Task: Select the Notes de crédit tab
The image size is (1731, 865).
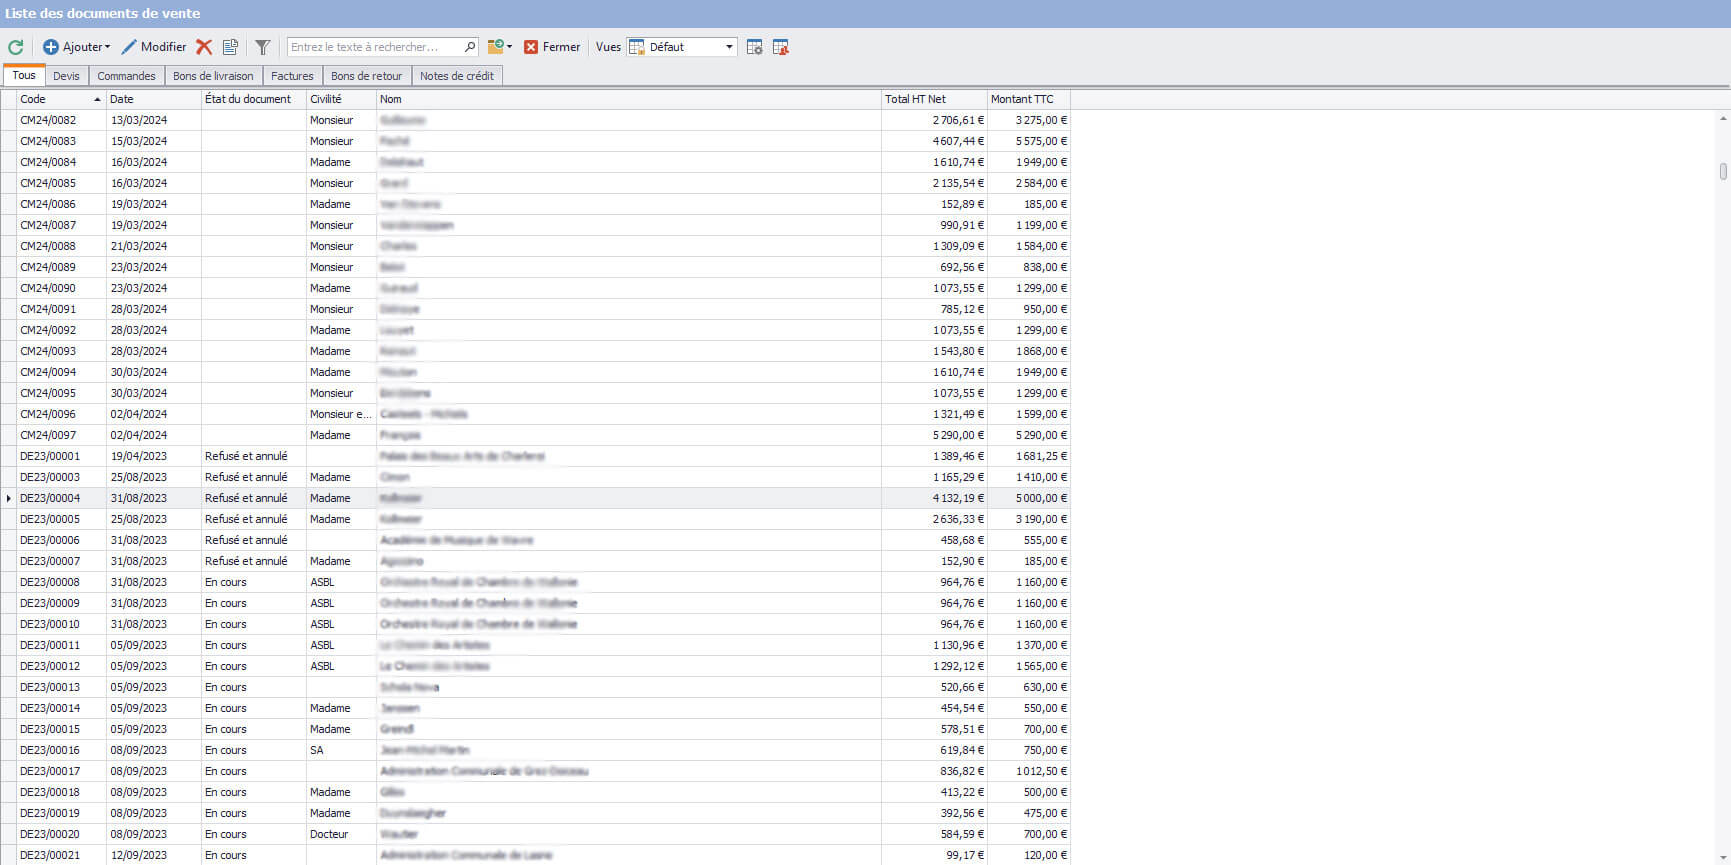Action: pos(456,76)
